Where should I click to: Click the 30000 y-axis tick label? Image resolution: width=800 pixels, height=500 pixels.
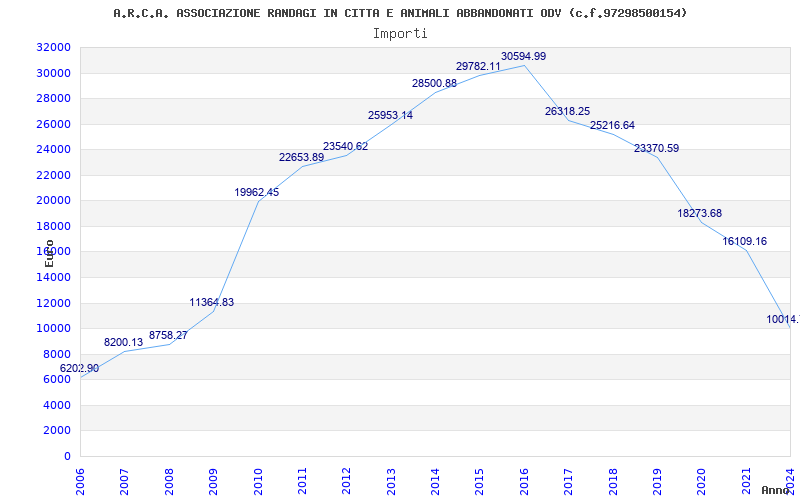pos(54,73)
